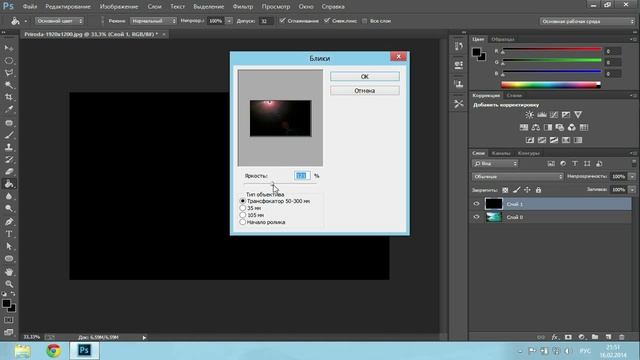
Task: Click OK in Блики dialog
Action: (x=364, y=76)
